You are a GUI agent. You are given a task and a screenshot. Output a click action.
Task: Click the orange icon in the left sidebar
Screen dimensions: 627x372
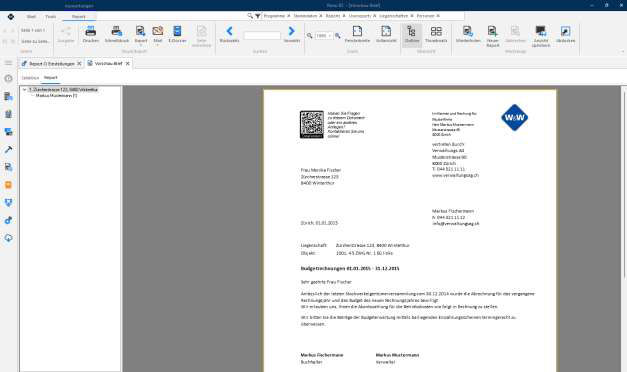point(8,185)
